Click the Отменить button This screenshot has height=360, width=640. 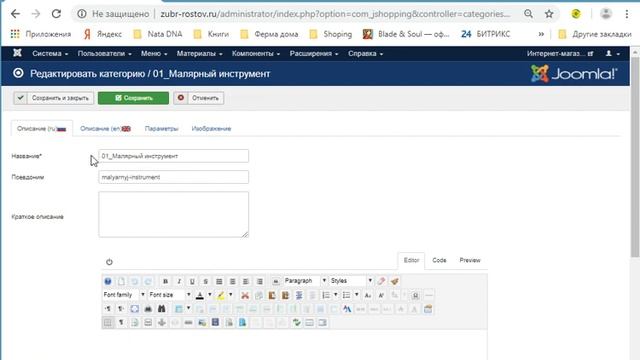pyautogui.click(x=198, y=98)
